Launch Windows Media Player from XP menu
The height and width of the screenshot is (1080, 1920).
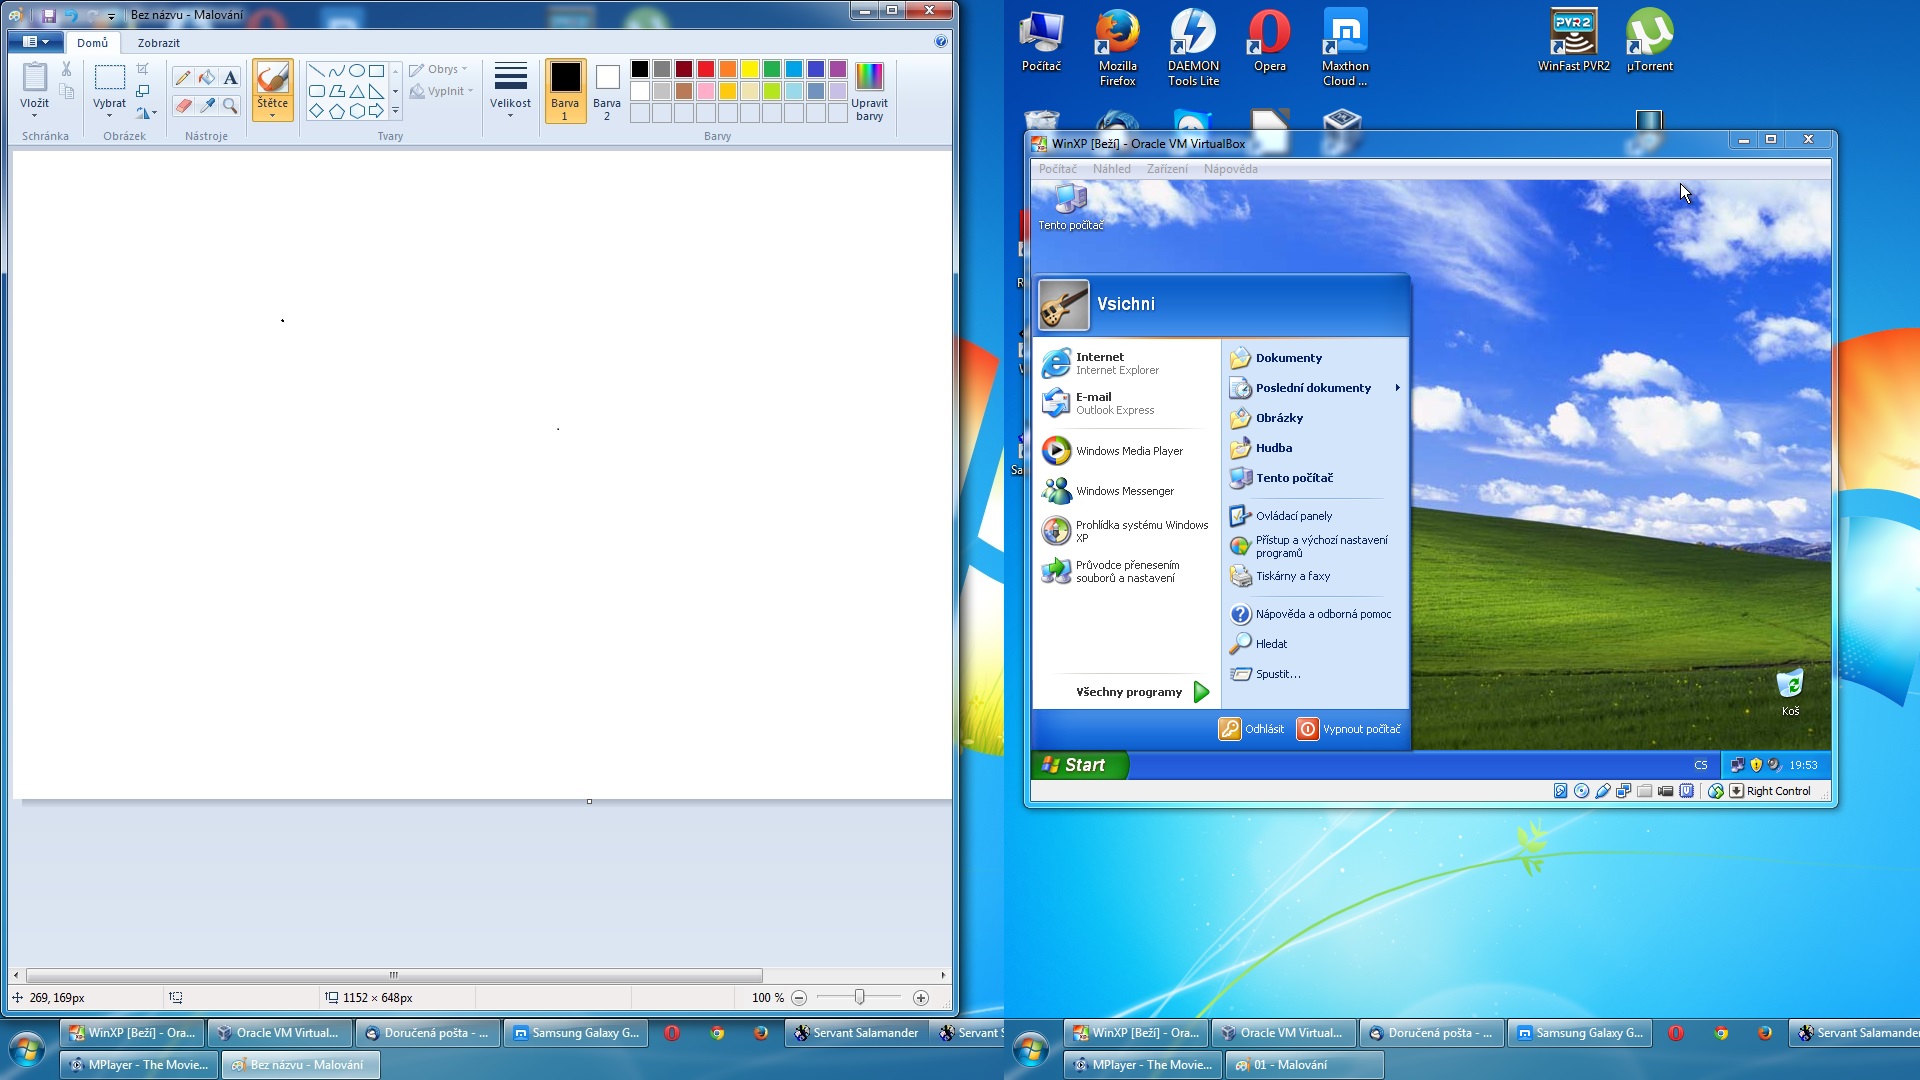[1127, 451]
